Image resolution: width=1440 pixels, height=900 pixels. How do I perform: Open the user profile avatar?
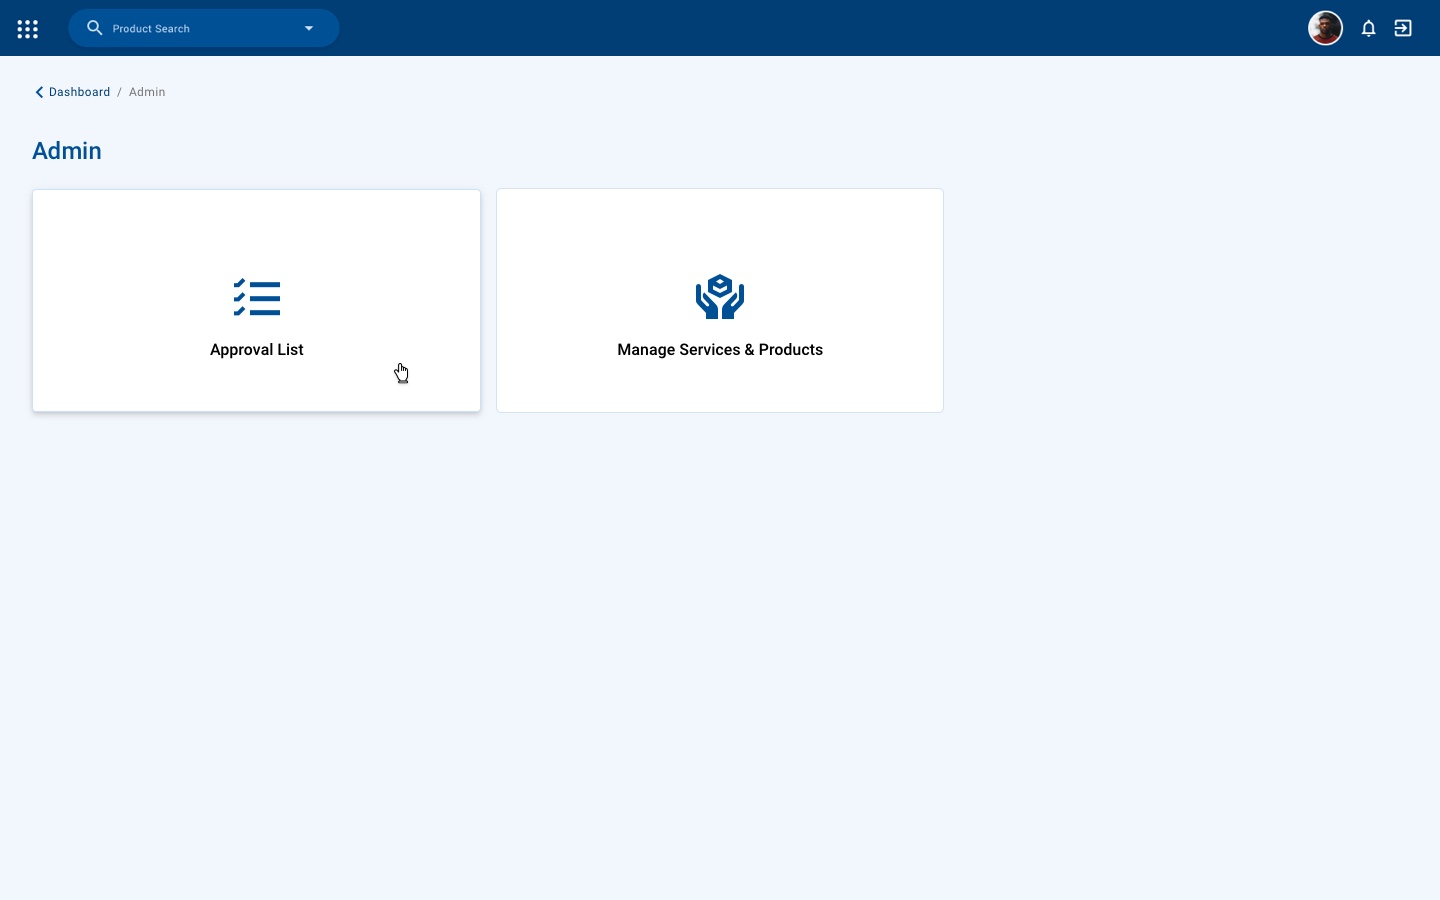tap(1326, 28)
